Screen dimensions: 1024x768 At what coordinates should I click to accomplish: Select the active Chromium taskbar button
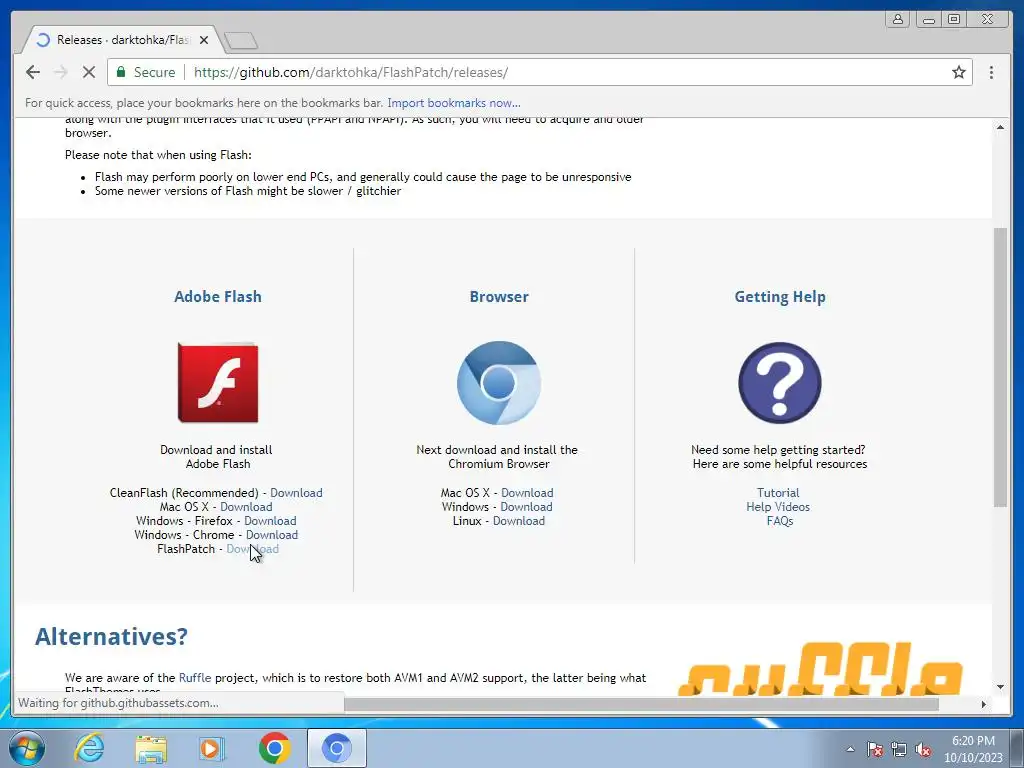[x=336, y=748]
